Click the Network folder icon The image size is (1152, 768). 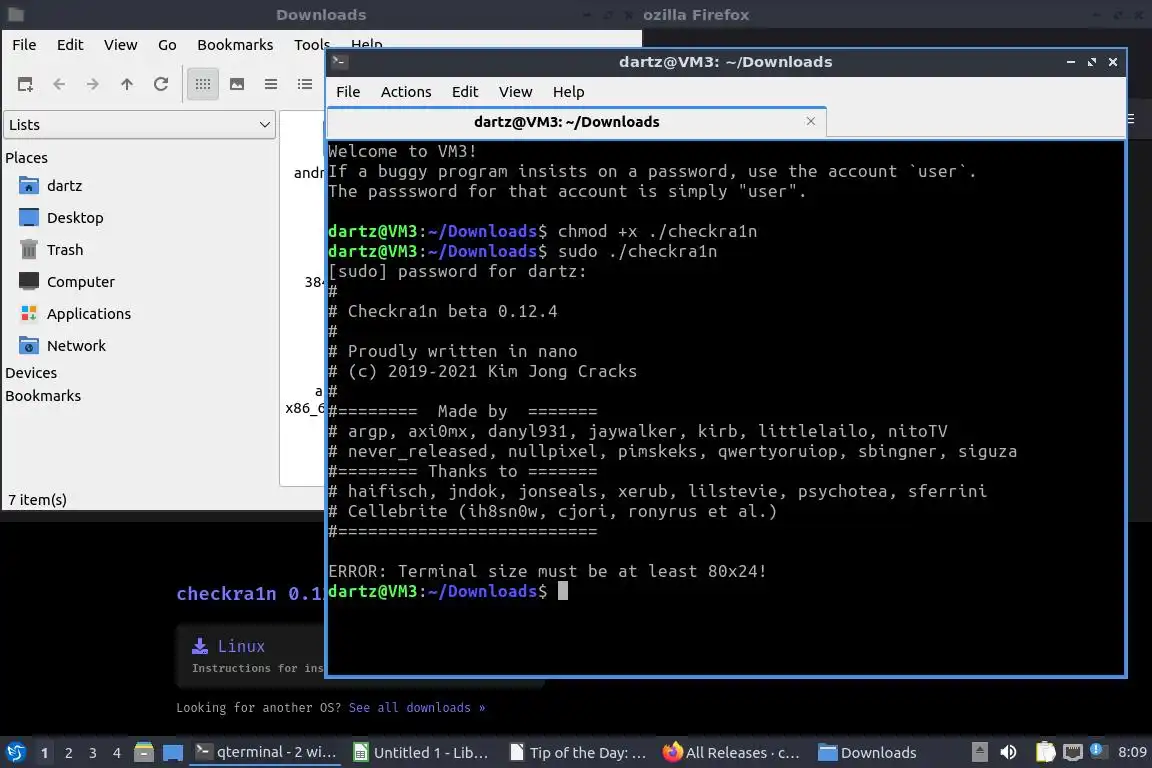(x=29, y=345)
